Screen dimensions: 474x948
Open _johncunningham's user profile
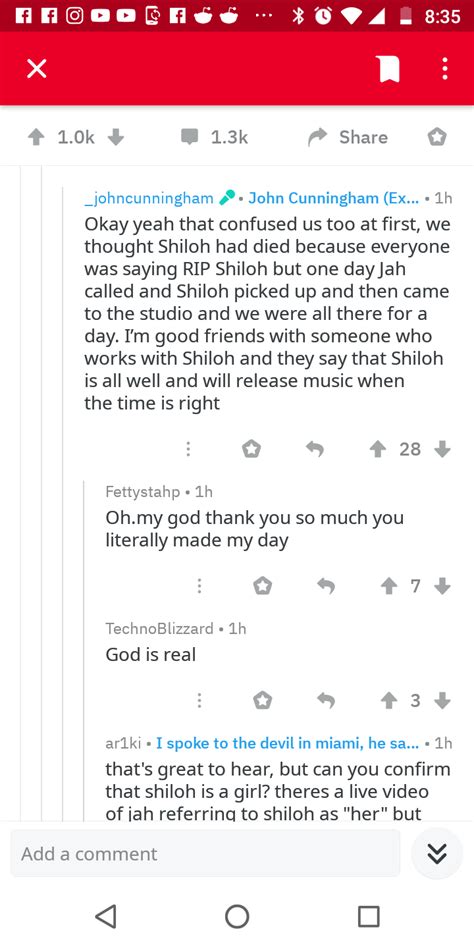point(149,198)
